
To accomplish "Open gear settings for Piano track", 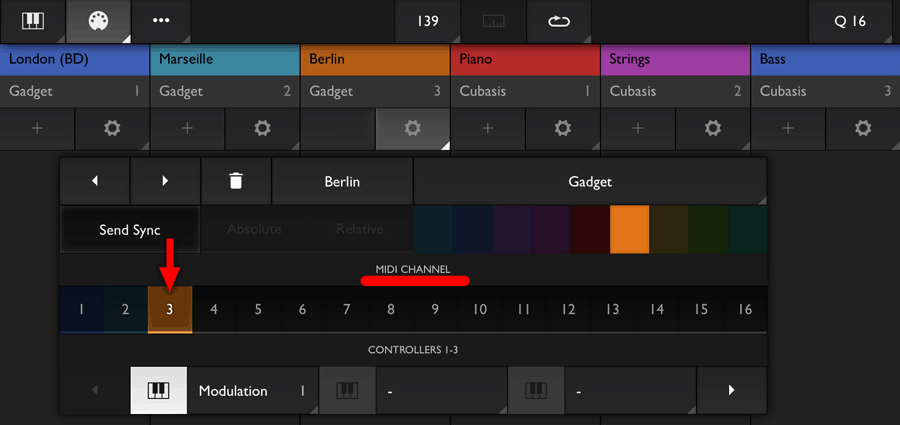I will pos(562,129).
